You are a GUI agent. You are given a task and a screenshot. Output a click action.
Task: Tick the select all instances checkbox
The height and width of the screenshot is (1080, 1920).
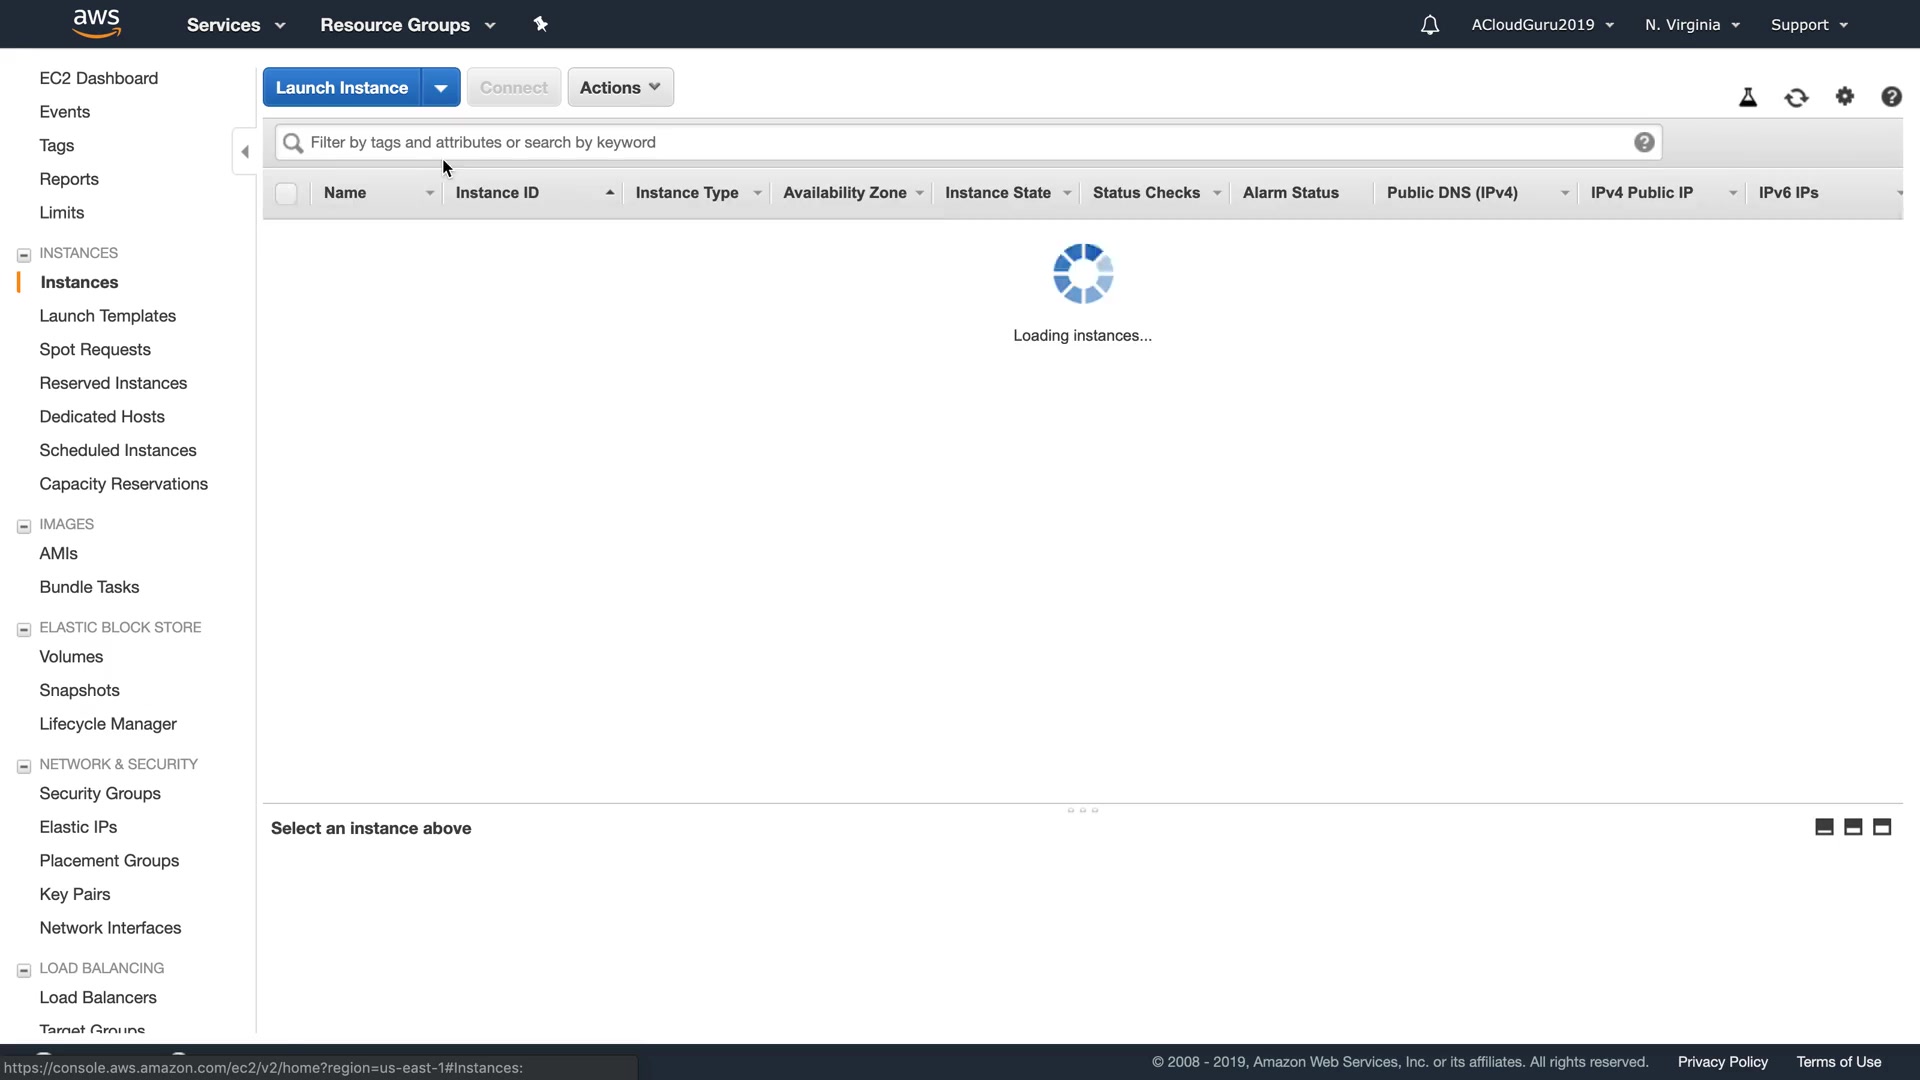[286, 193]
